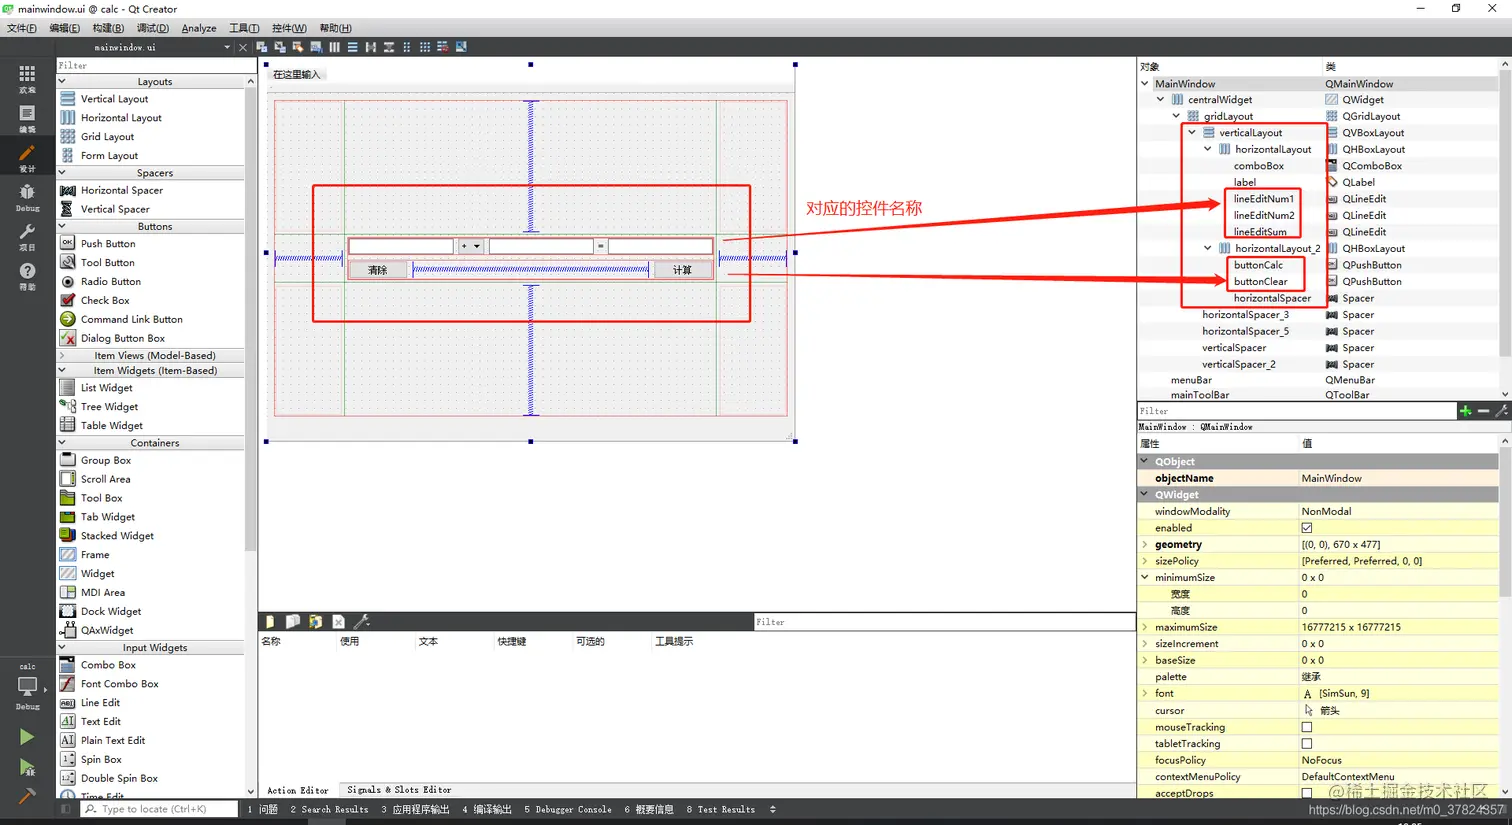Image resolution: width=1512 pixels, height=825 pixels.
Task: Click Break Layout toolbar icon
Action: click(443, 47)
